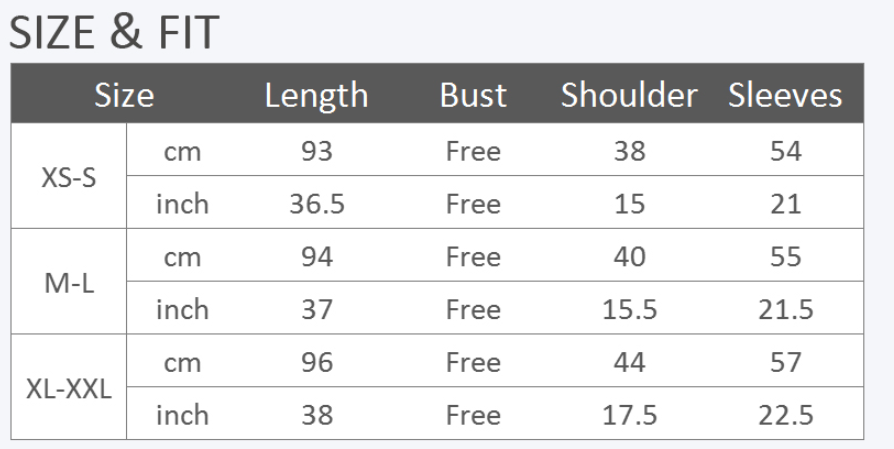Select the Size column header
The image size is (894, 449).
124,96
